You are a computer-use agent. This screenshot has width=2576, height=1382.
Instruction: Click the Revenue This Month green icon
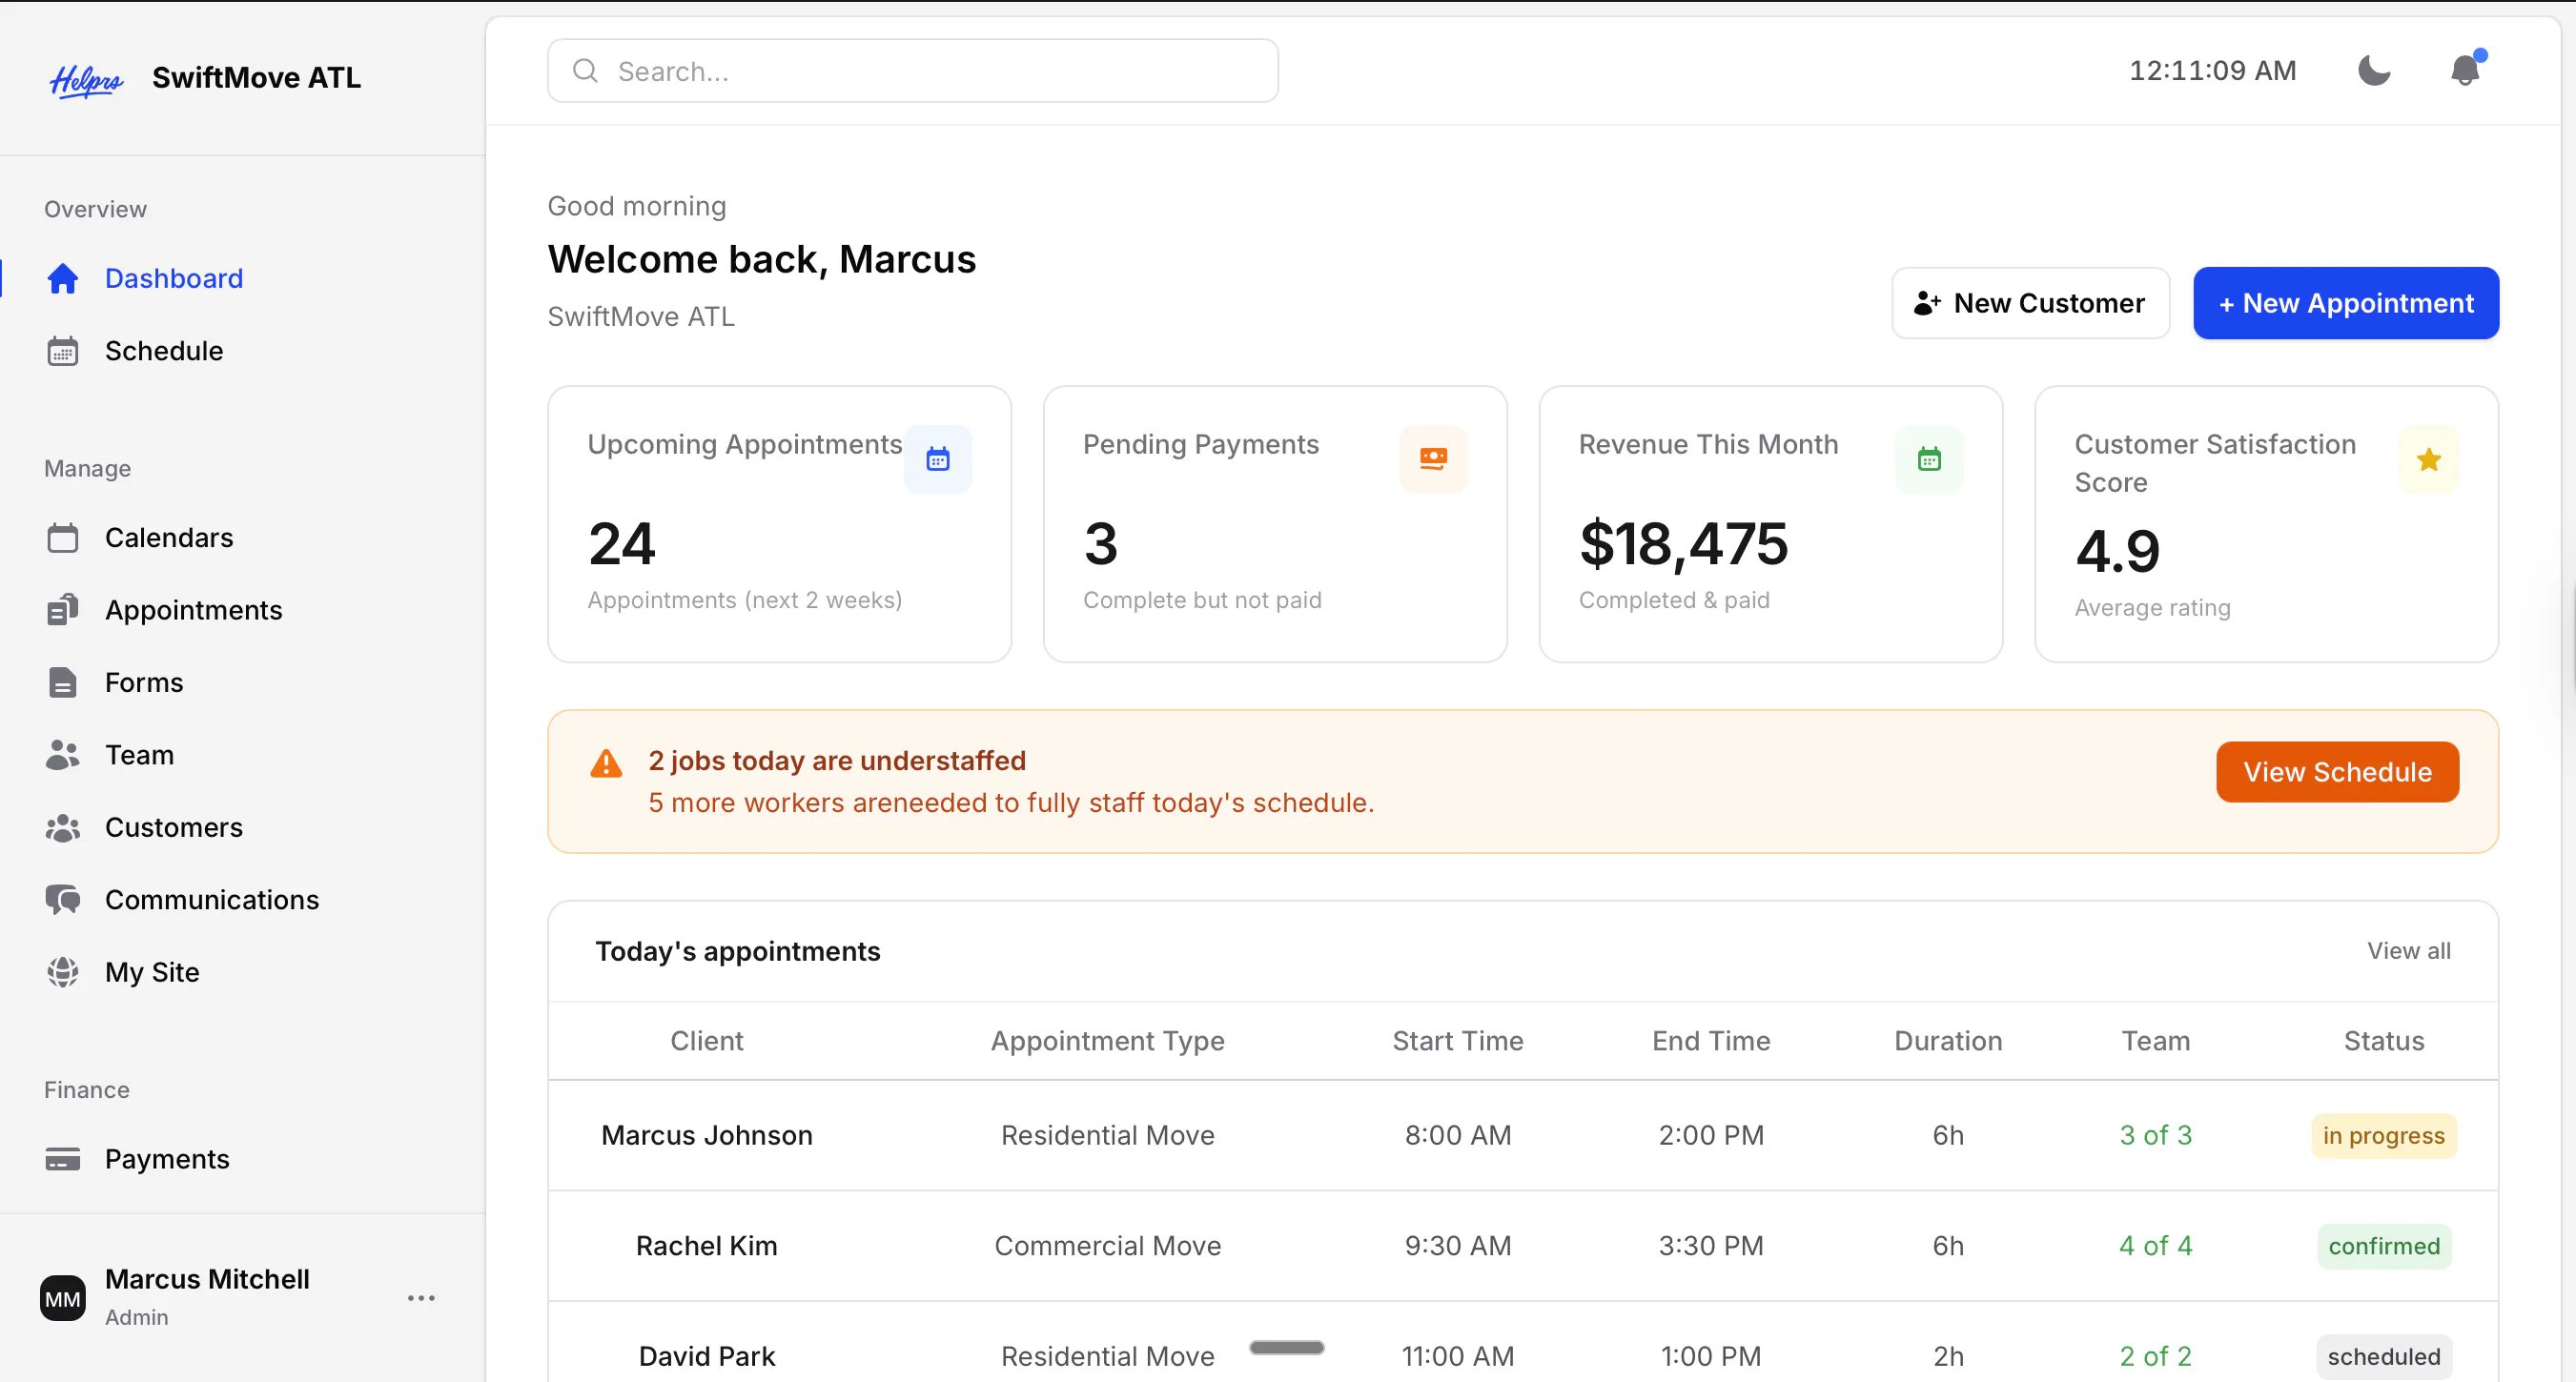click(1929, 460)
